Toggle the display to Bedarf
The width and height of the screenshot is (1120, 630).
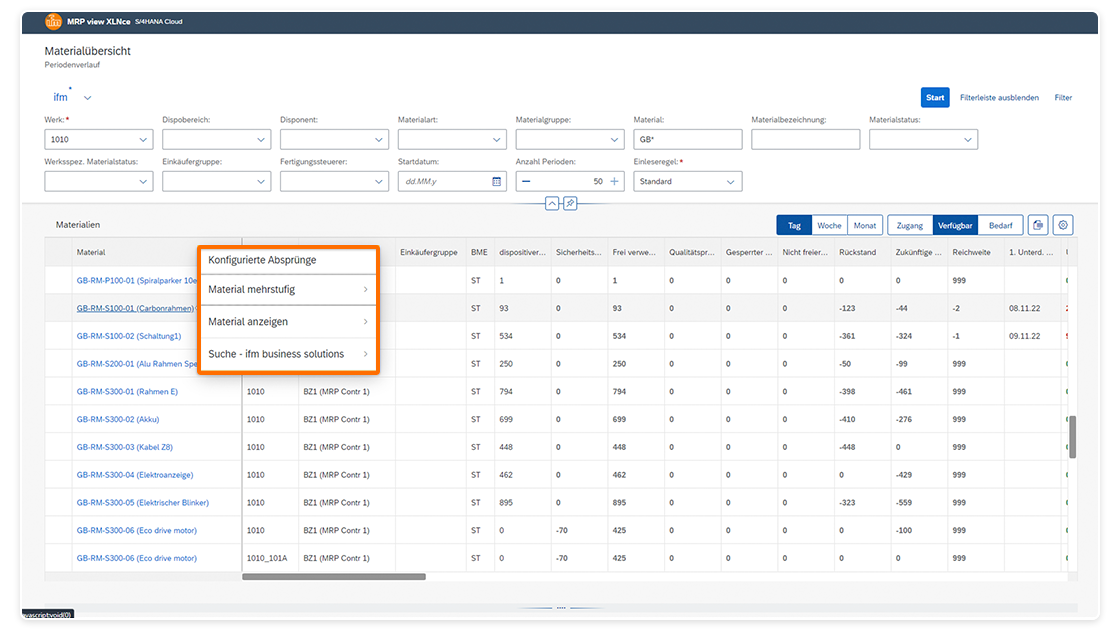pos(1000,225)
